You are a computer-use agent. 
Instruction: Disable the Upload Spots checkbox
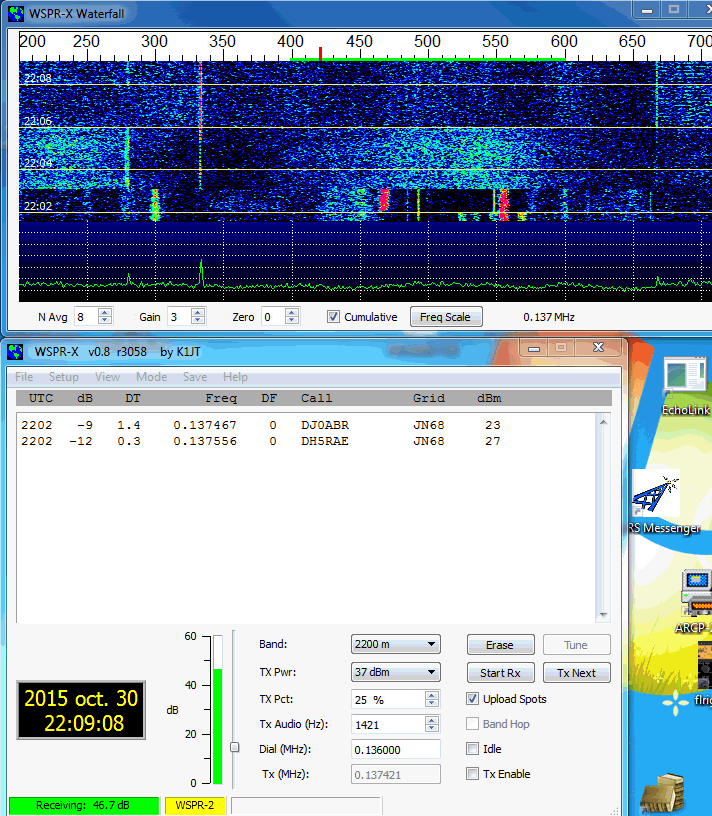472,699
